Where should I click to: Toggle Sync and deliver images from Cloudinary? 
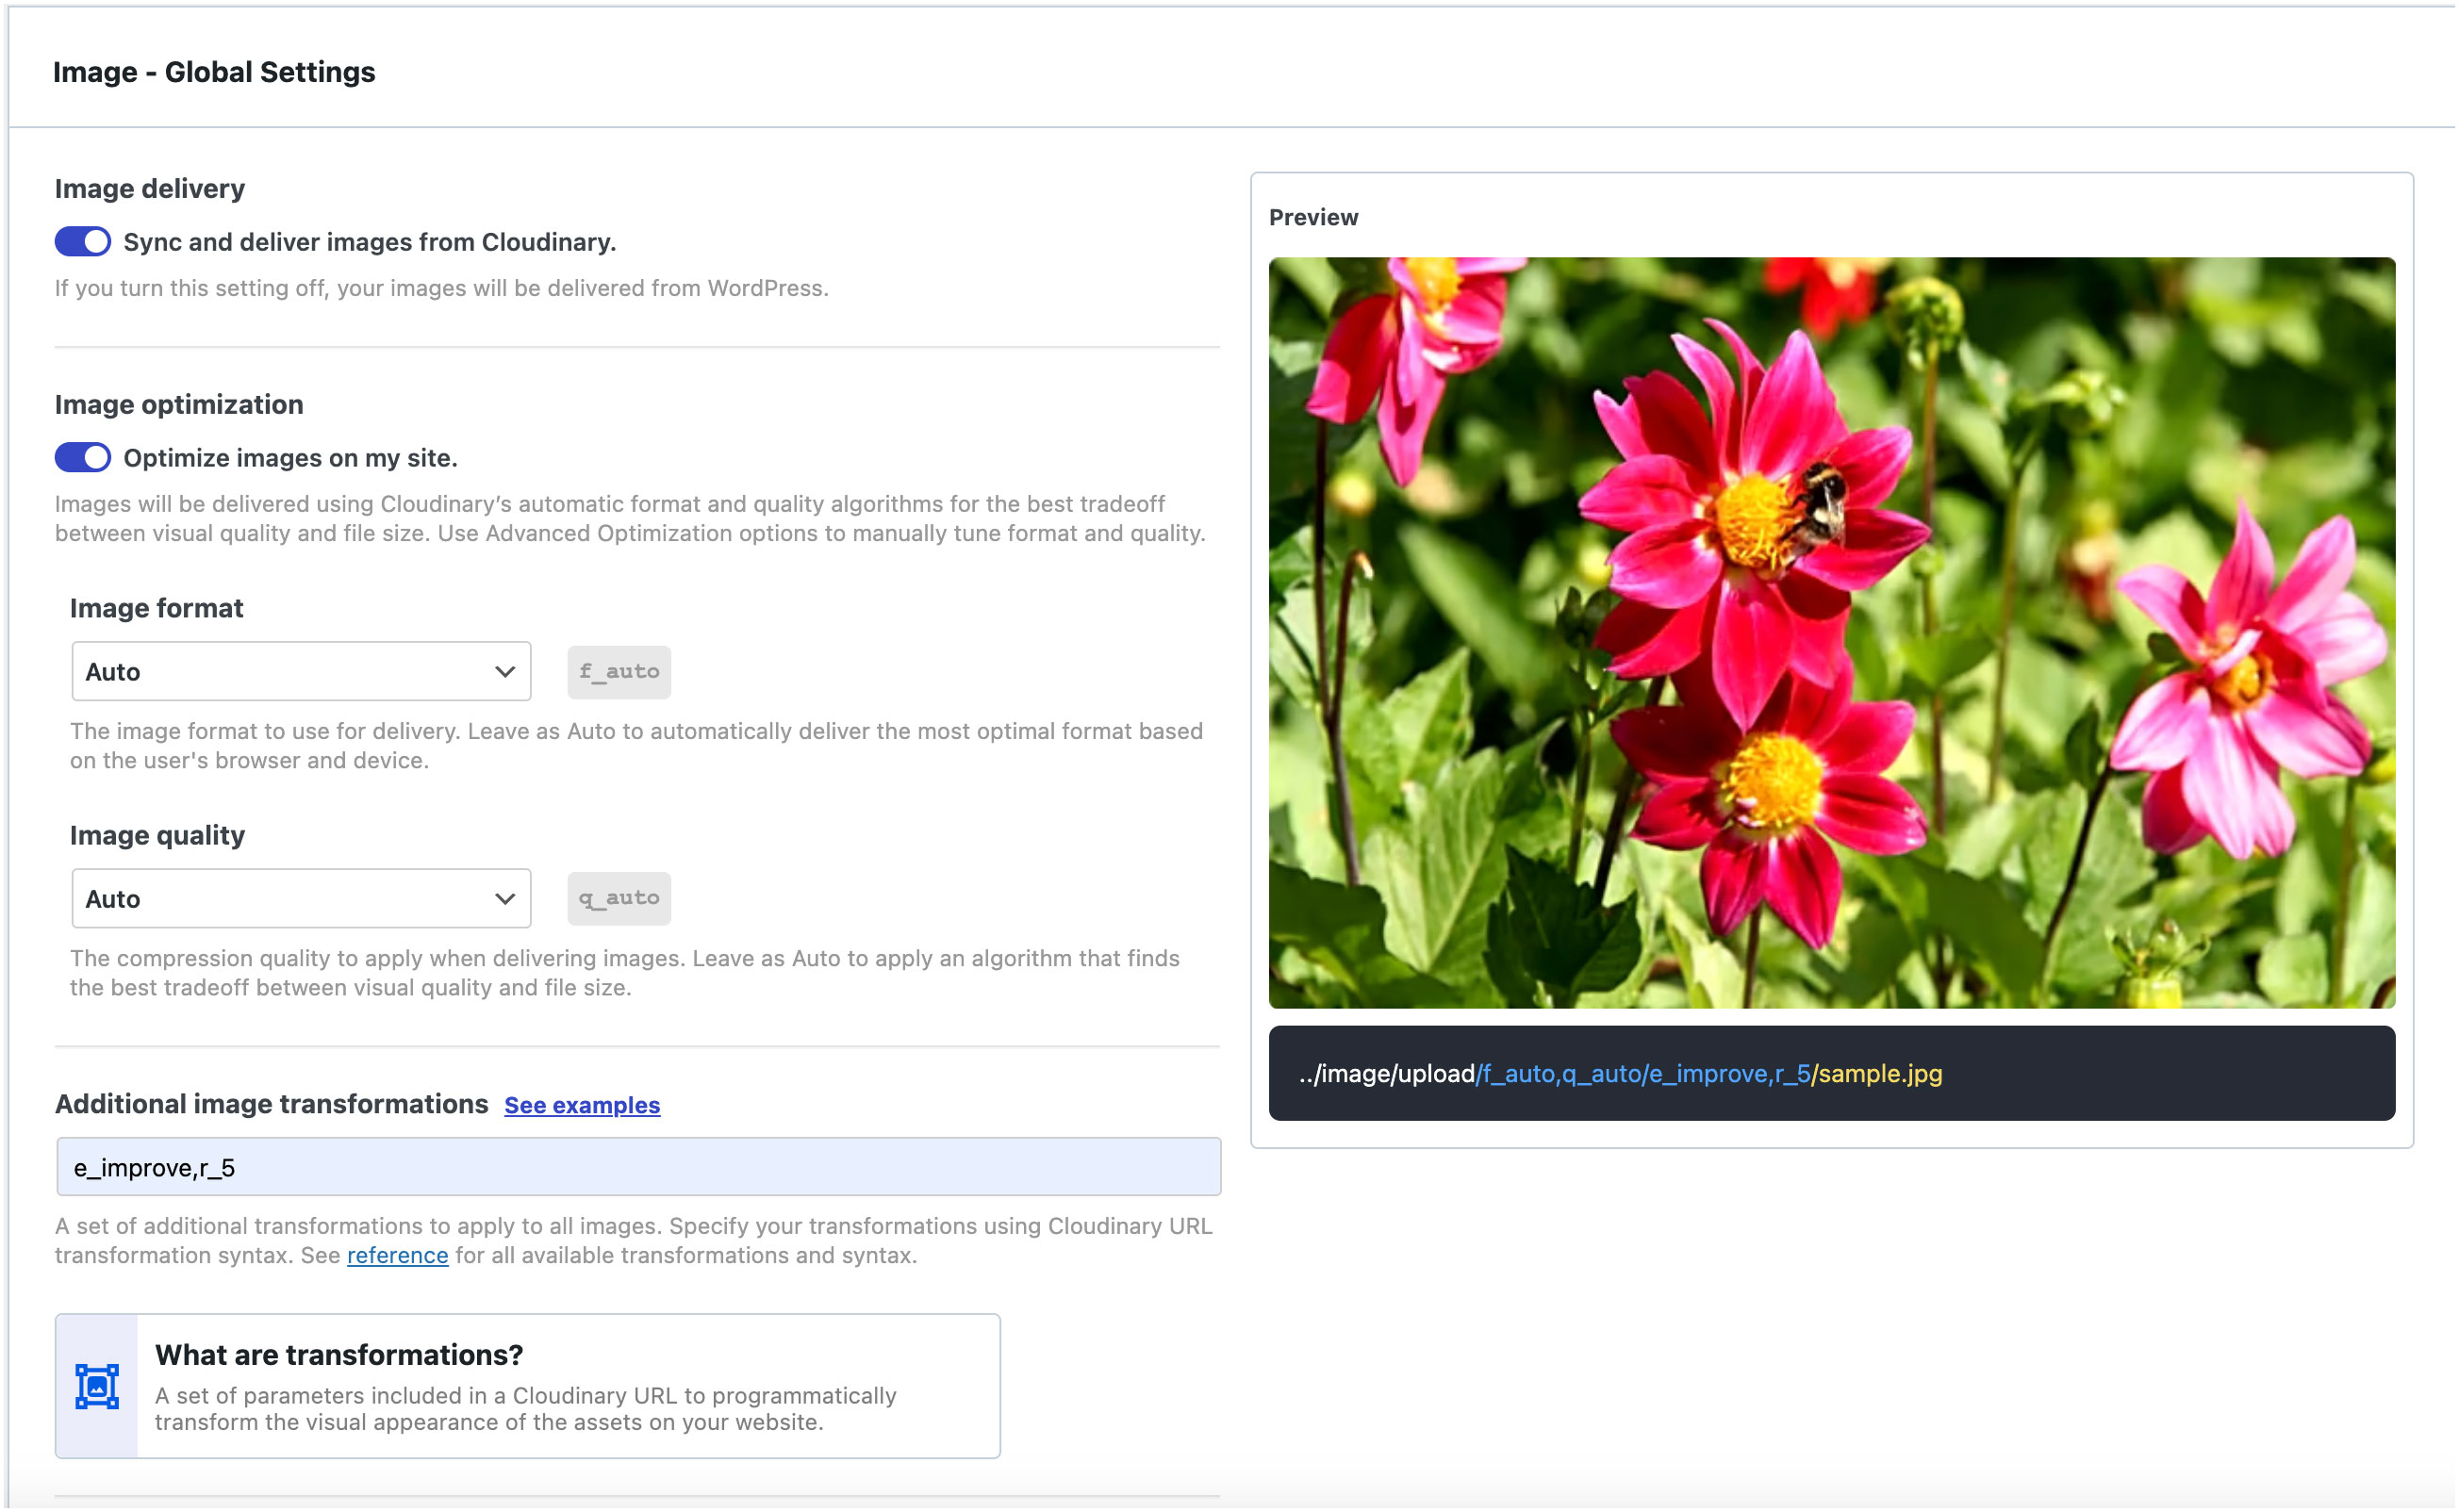[x=83, y=242]
